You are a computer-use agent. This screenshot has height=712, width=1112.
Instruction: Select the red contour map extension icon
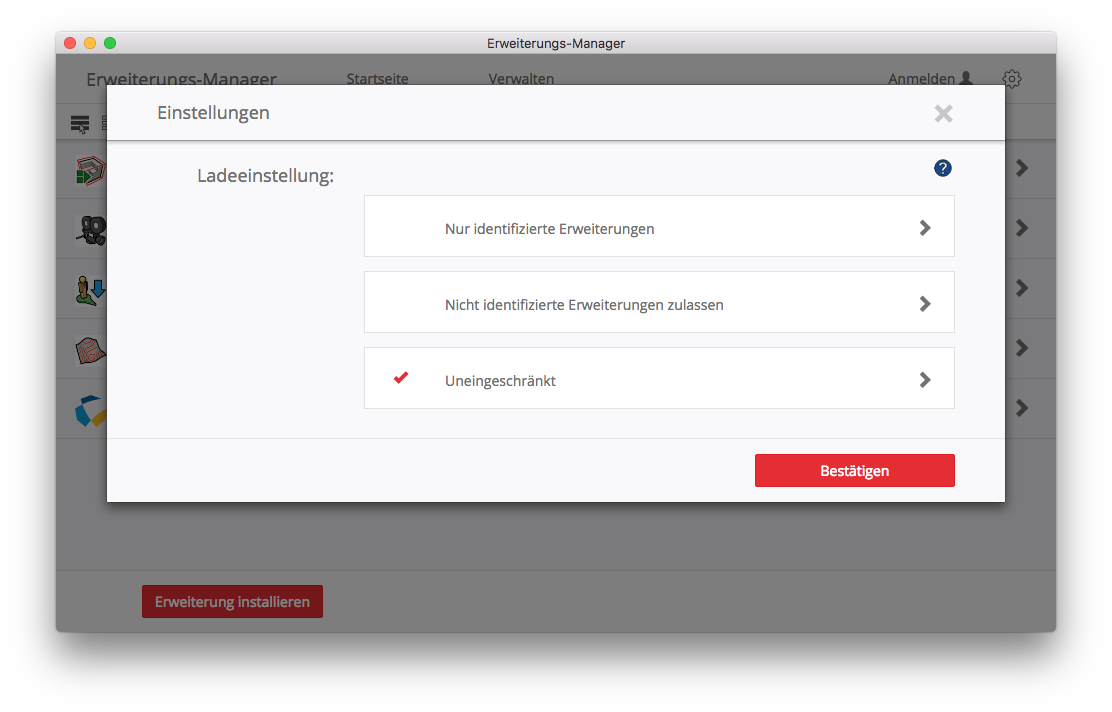click(90, 349)
